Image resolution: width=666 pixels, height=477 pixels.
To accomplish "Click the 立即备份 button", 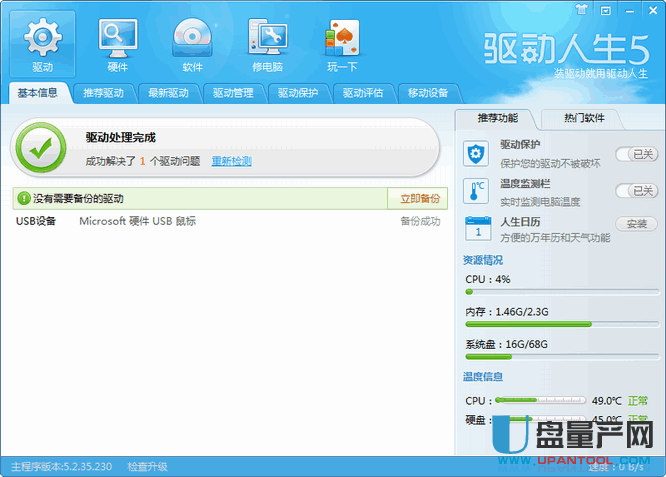I will (418, 198).
